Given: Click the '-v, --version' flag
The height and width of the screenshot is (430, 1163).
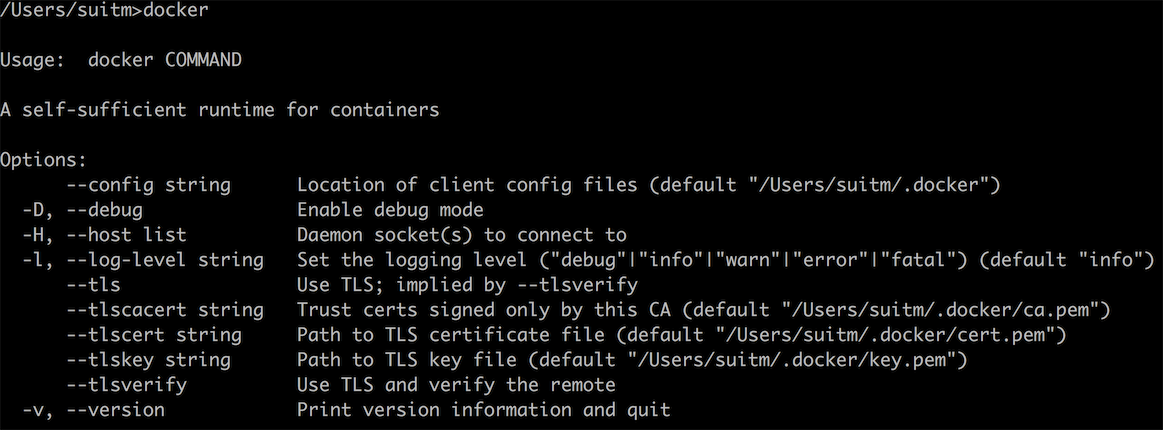Looking at the screenshot, I should click(x=93, y=410).
